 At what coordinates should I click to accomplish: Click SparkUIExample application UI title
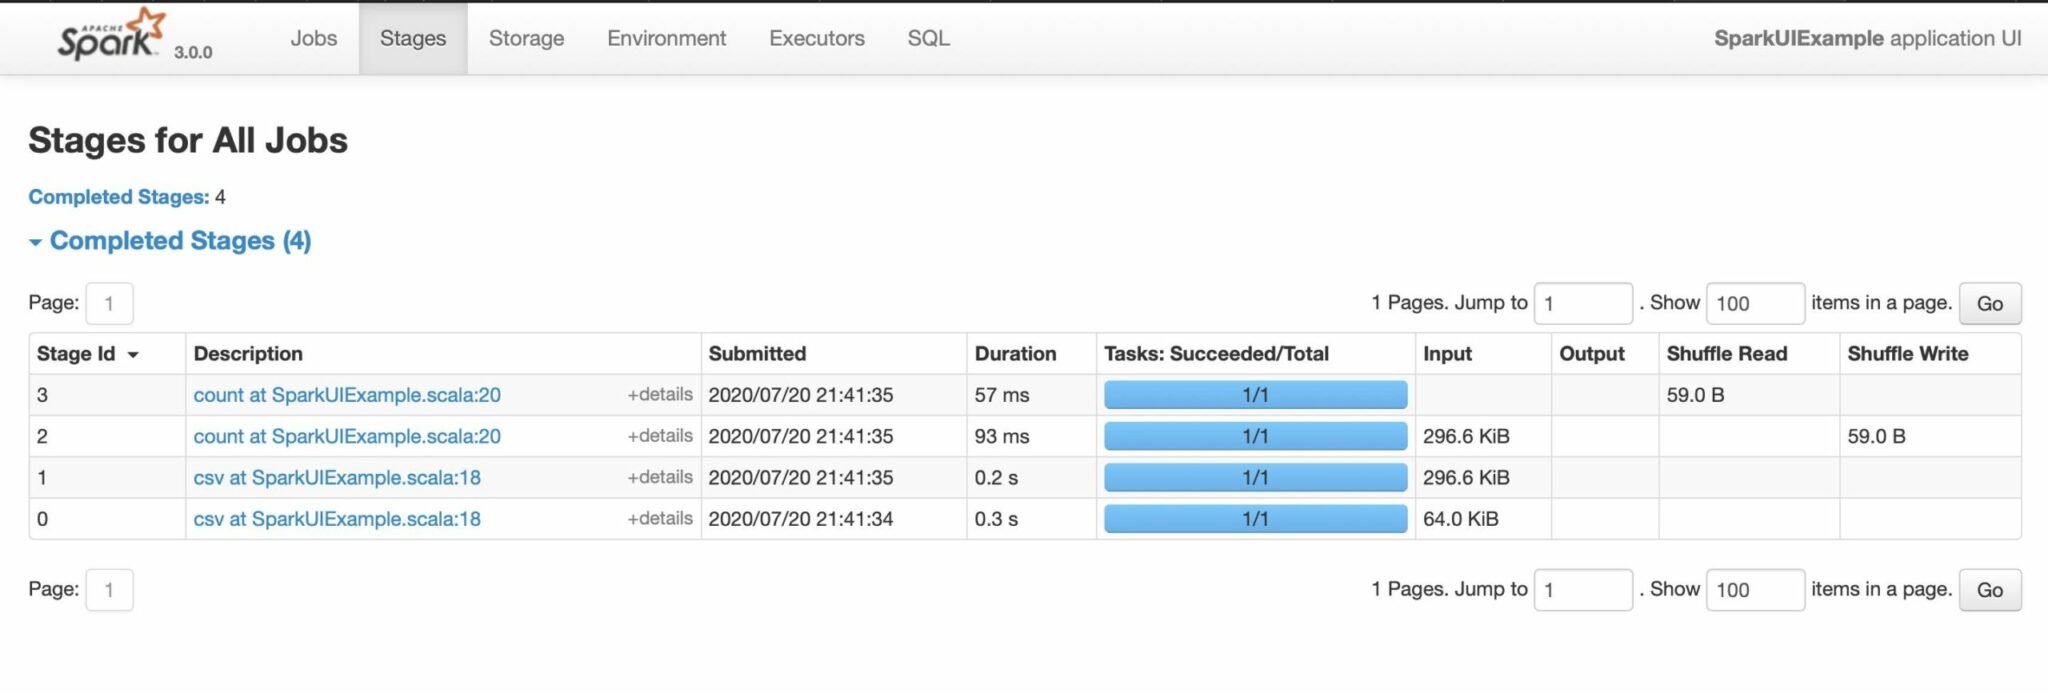[x=1867, y=38]
